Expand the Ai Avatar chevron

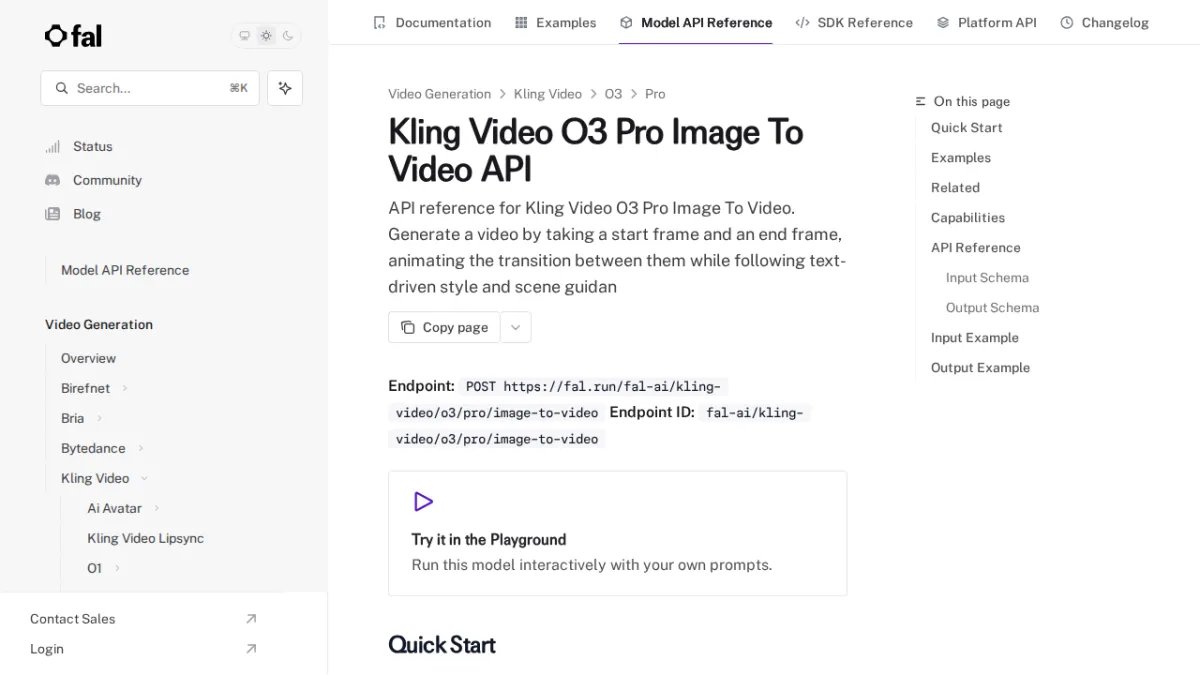[157, 508]
